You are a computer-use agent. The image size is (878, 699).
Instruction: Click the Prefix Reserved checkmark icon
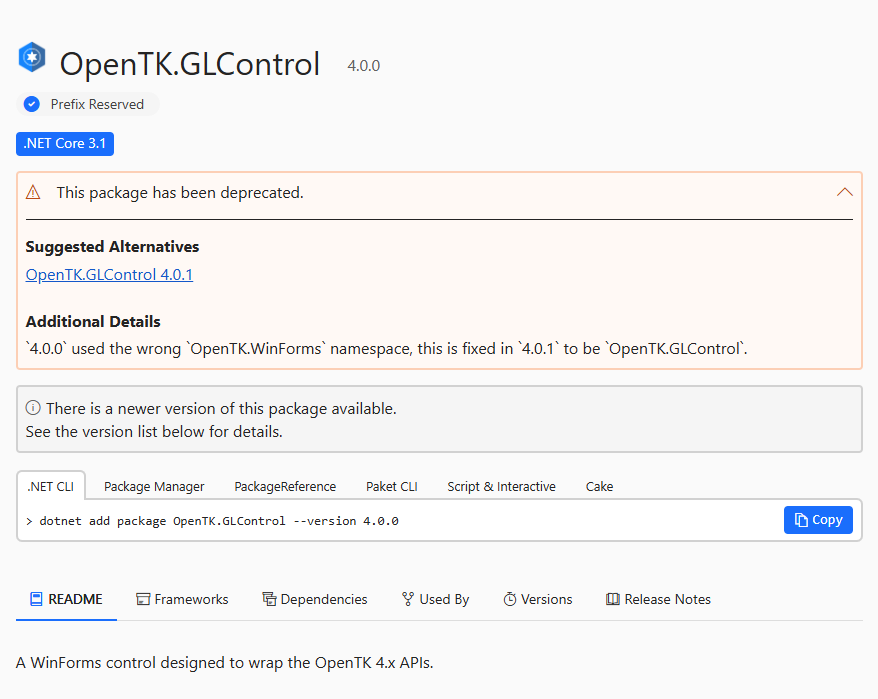(x=32, y=104)
